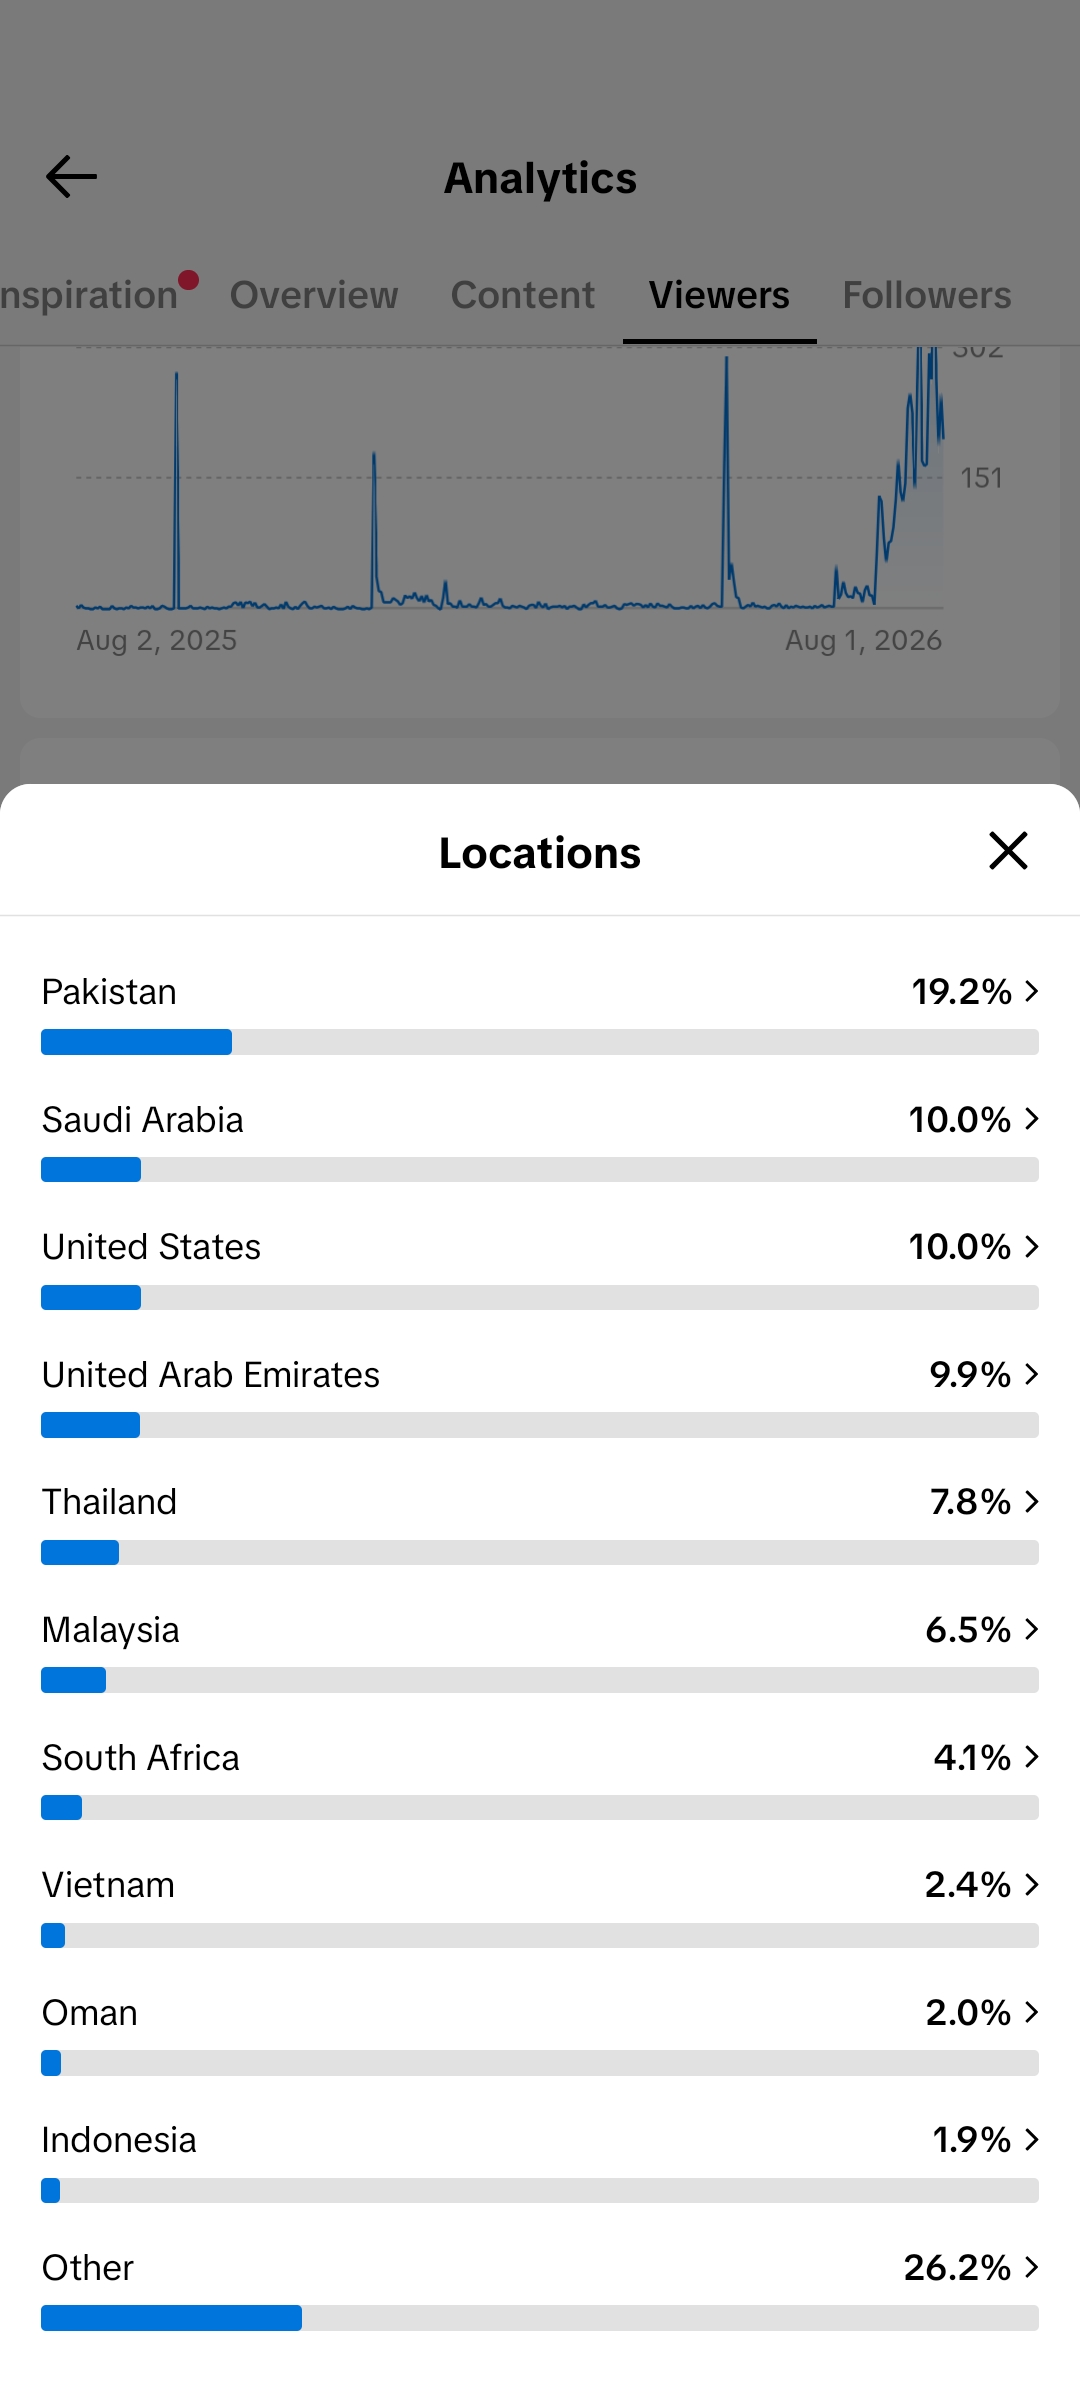Open the Inspiration tab

(90, 295)
